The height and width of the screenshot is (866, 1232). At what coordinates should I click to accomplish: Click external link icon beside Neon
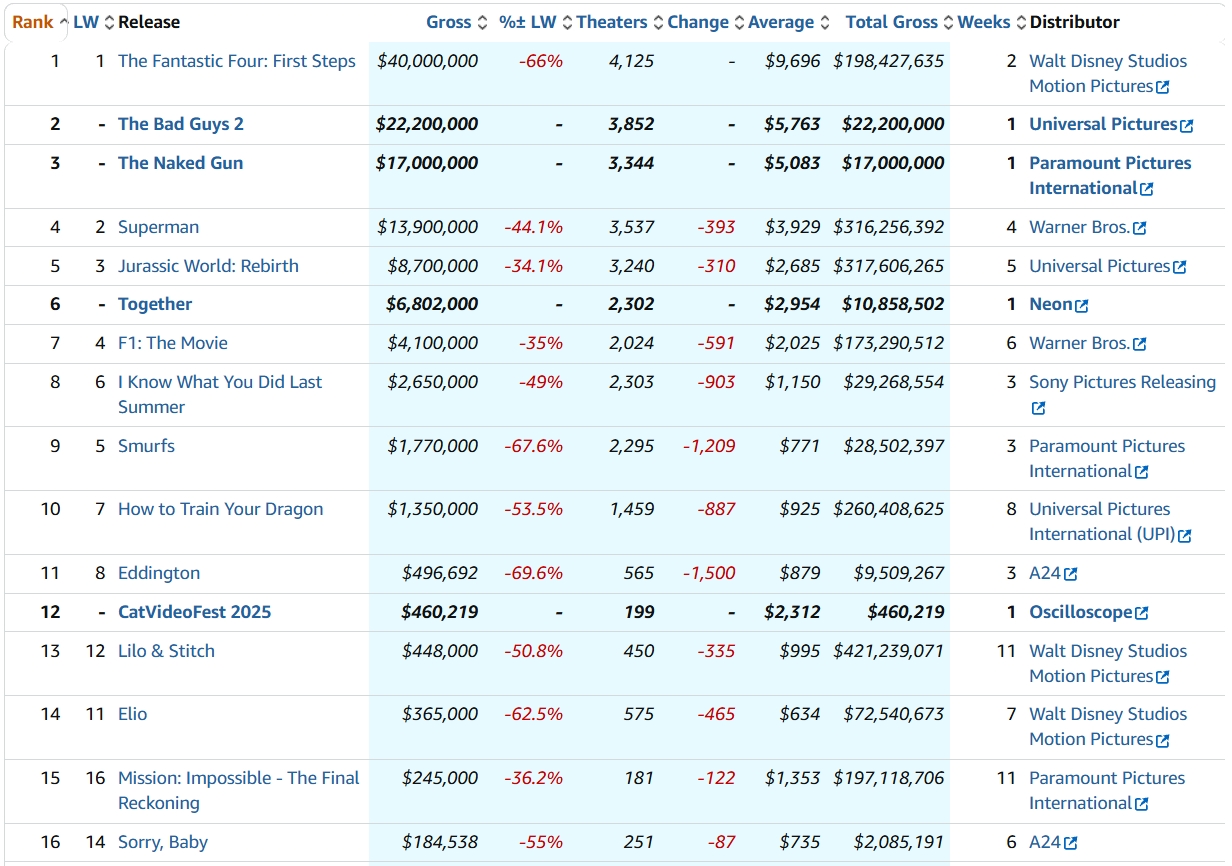pos(1081,306)
